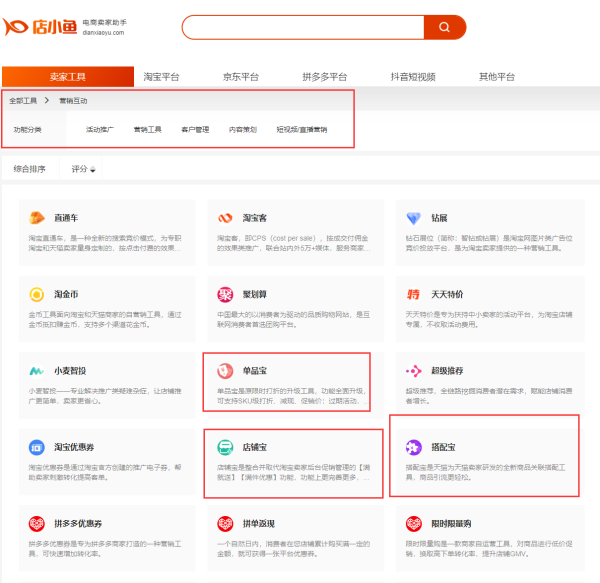This screenshot has width=600, height=583.
Task: Go to 全部工具 in the breadcrumb
Action: pyautogui.click(x=23, y=101)
